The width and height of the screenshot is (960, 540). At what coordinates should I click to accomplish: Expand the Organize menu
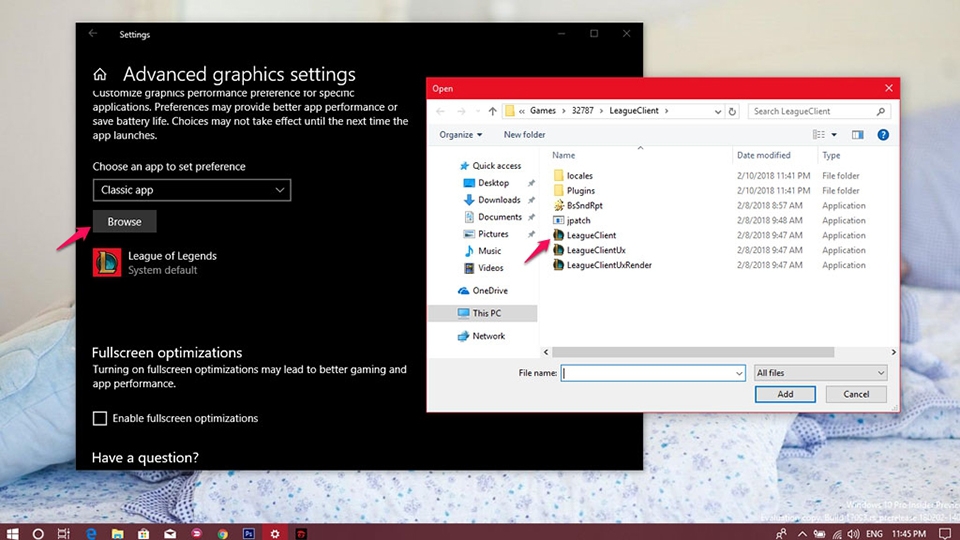(x=460, y=135)
